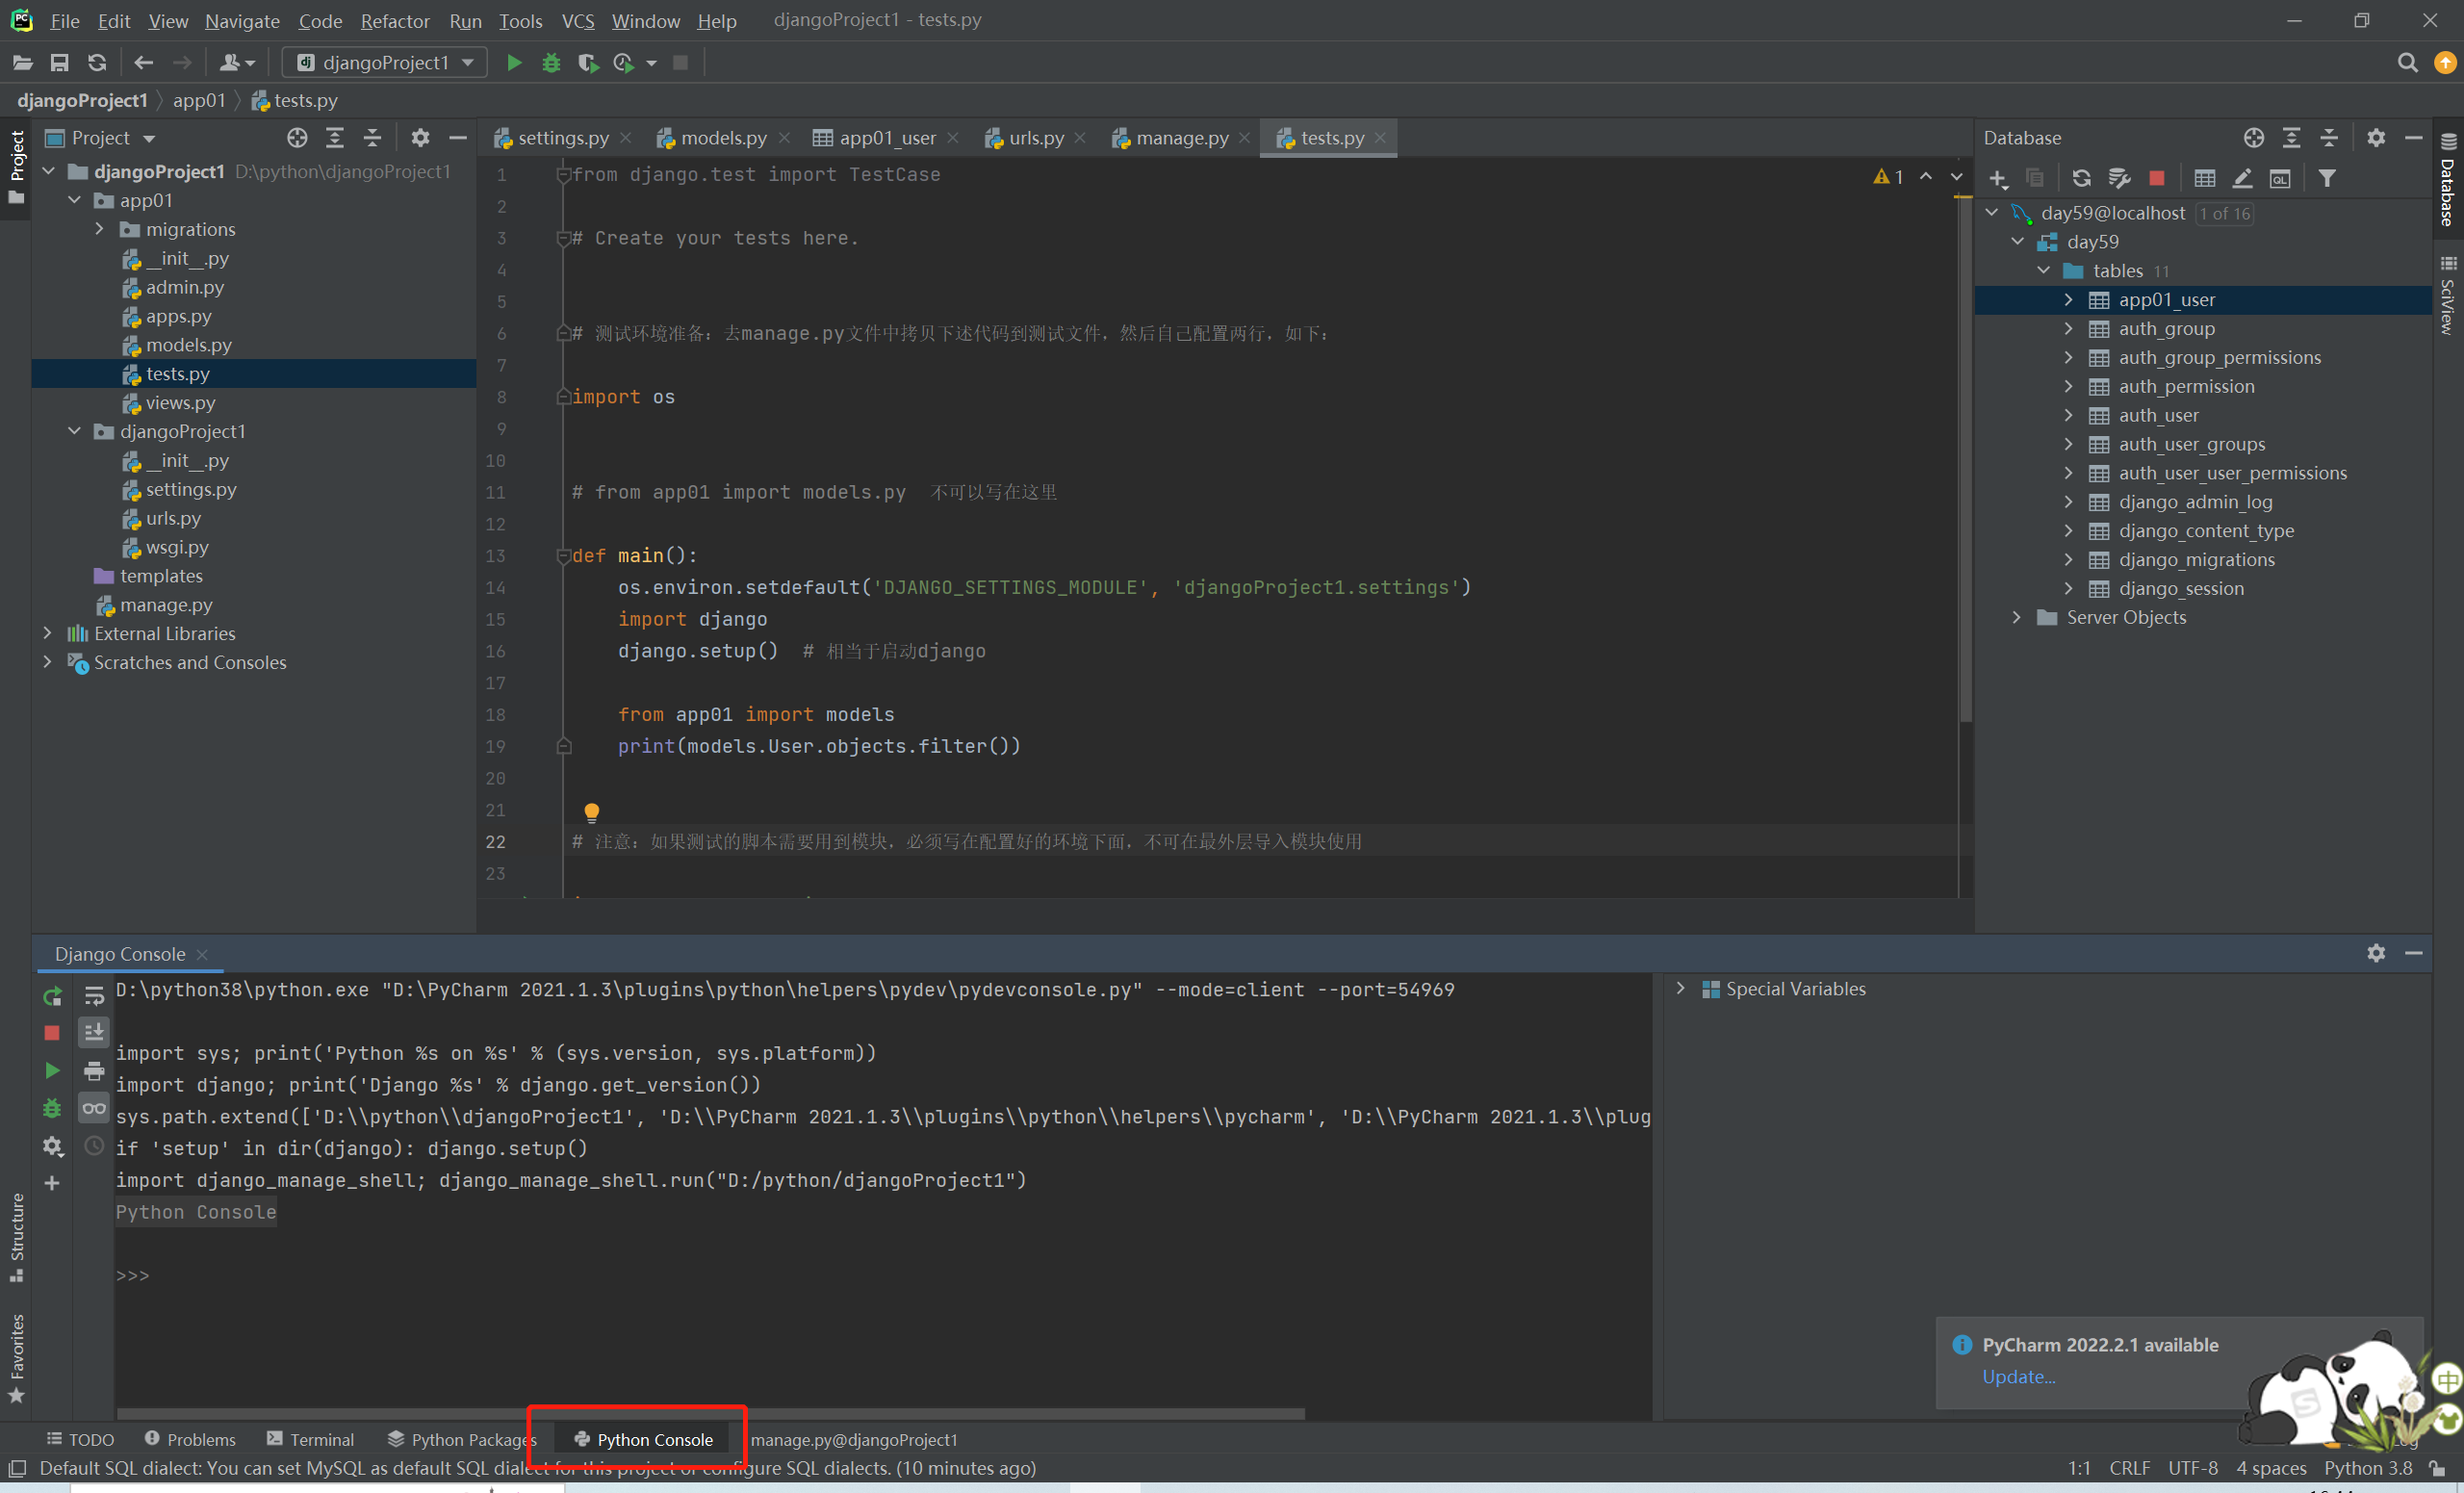Rerun the Django Console
The image size is (2464, 1493).
coord(52,996)
